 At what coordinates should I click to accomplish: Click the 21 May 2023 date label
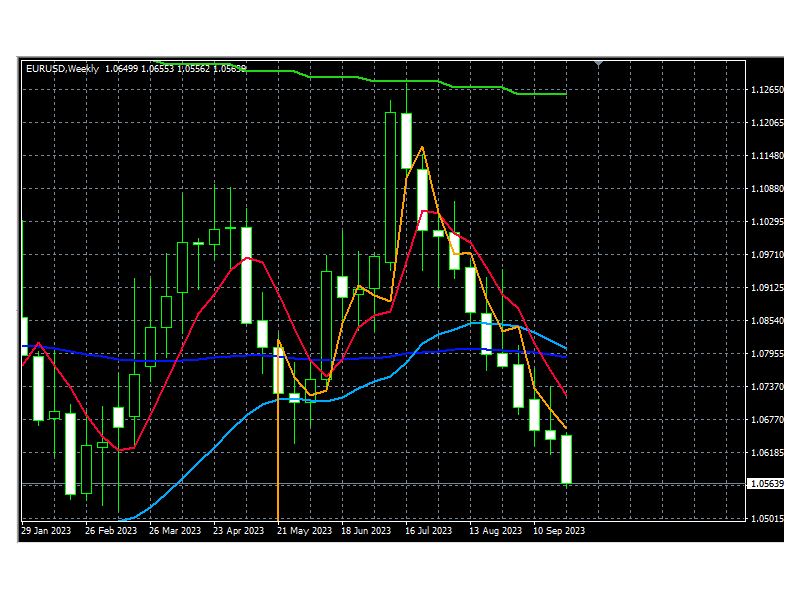click(x=304, y=531)
